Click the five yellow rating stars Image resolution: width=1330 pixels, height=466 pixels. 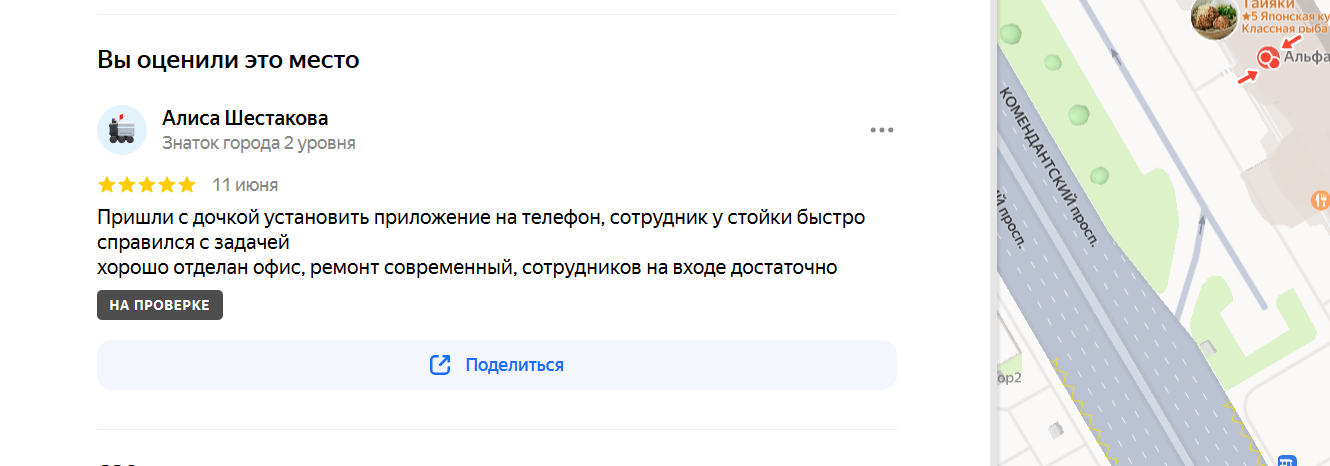pyautogui.click(x=147, y=185)
